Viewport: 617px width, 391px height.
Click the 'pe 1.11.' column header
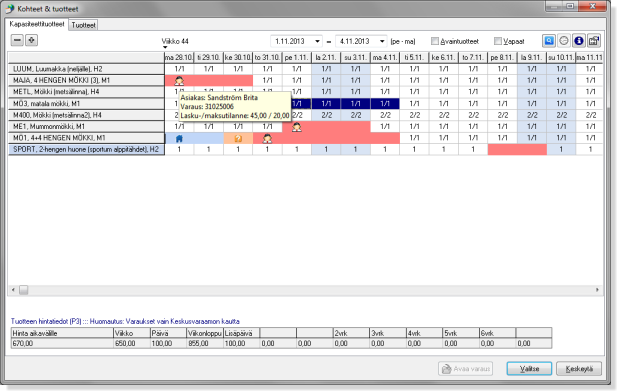pyautogui.click(x=297, y=57)
